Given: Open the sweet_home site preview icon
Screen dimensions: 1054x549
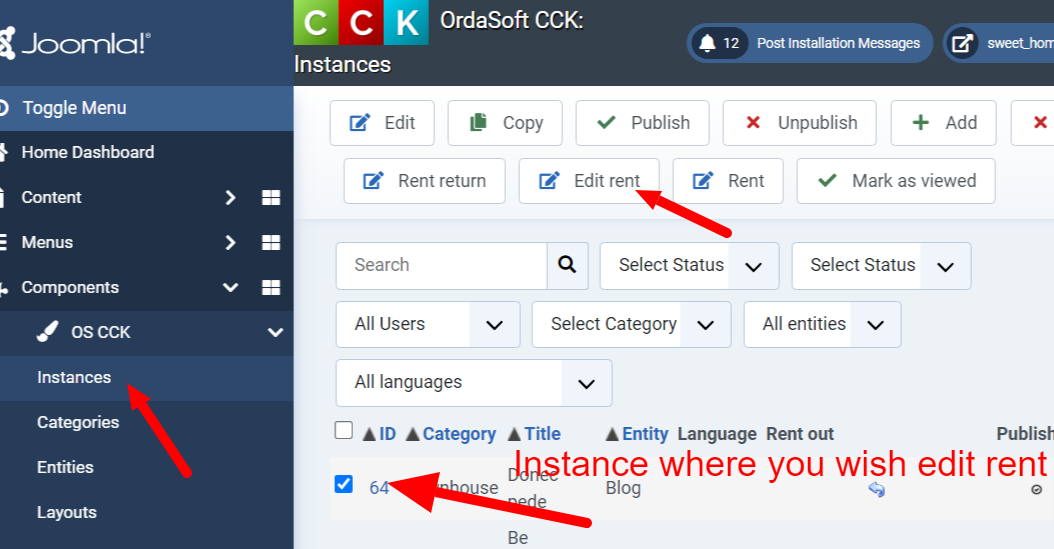Looking at the screenshot, I should [x=962, y=44].
